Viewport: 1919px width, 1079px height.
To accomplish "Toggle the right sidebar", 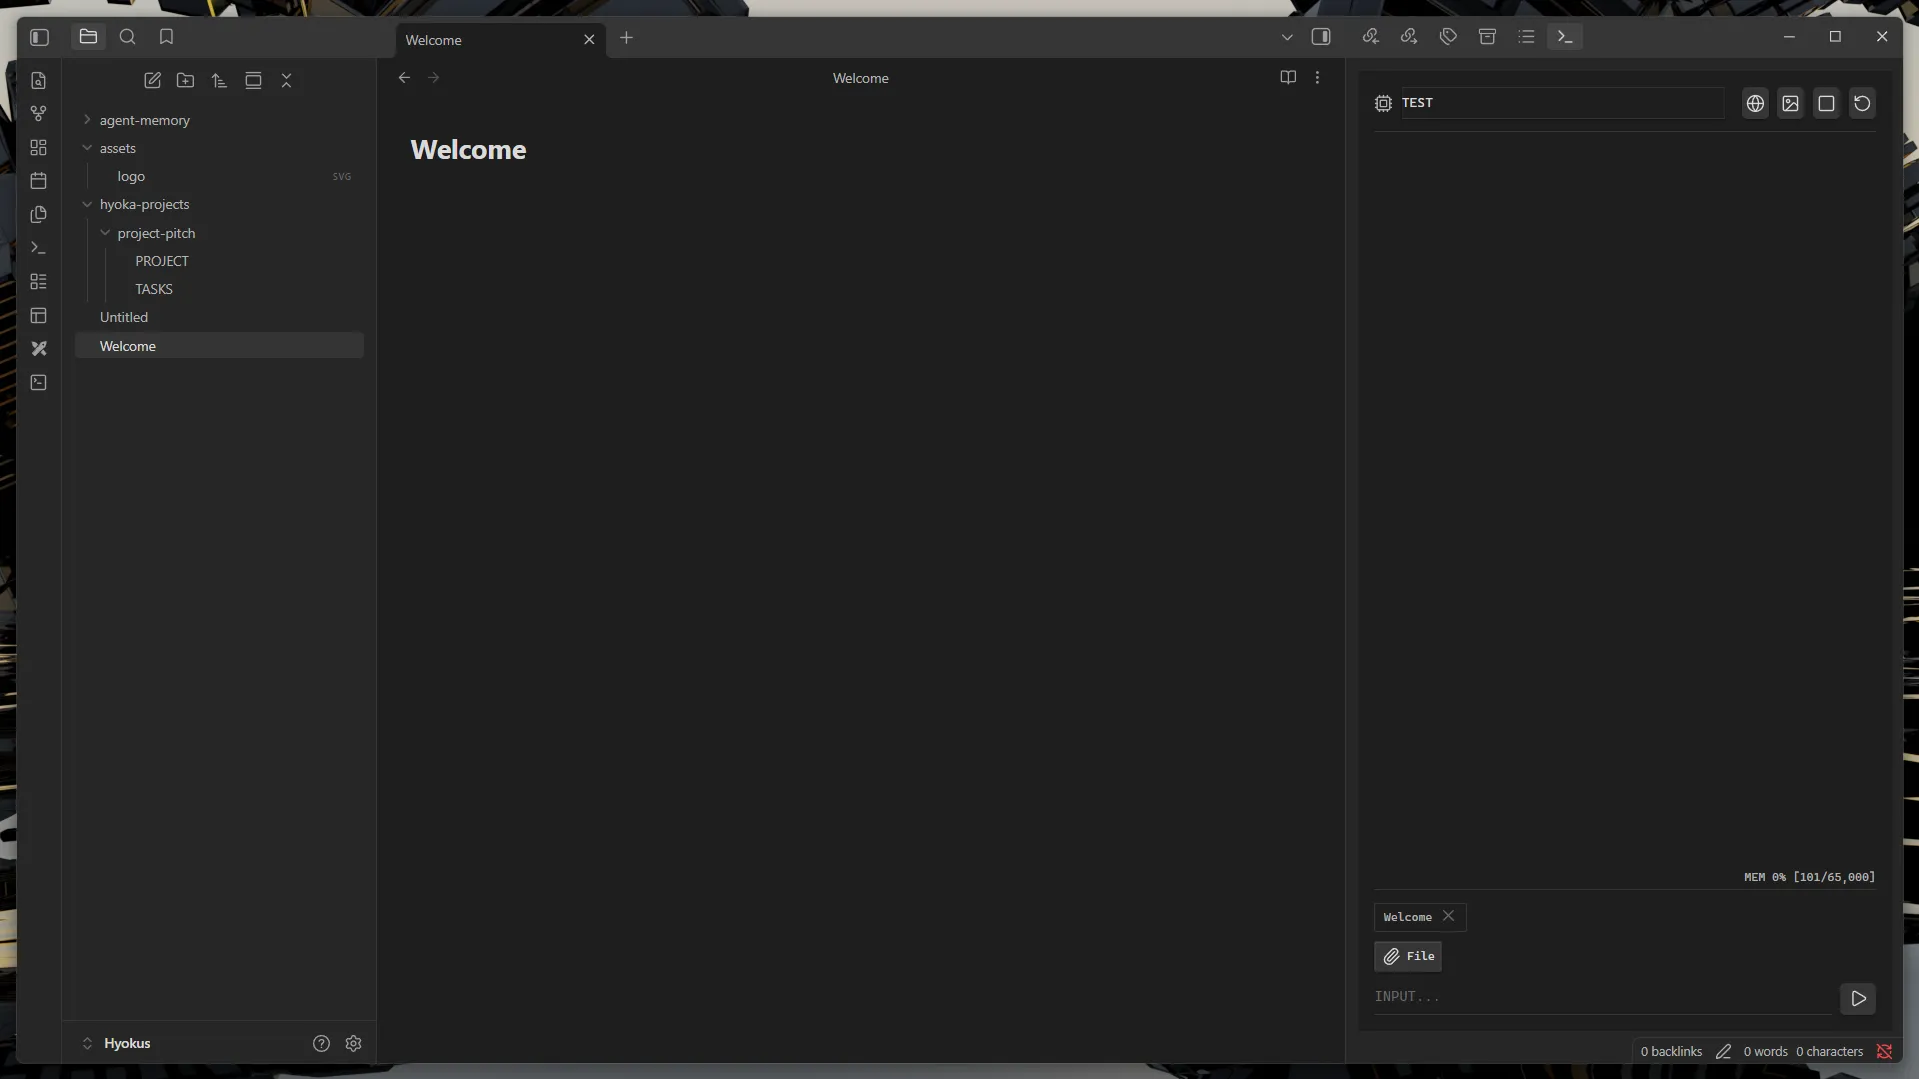I will tap(1321, 37).
